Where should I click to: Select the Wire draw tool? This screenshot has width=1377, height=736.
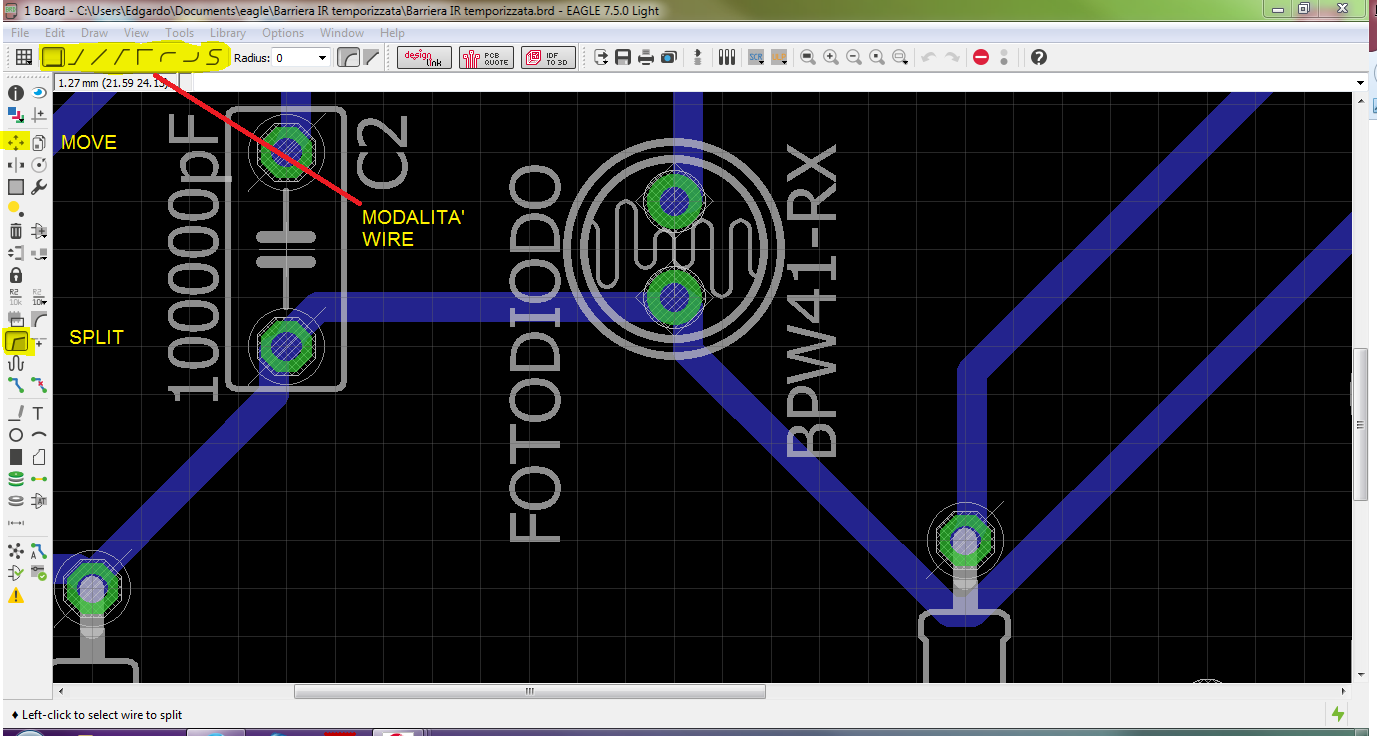[16, 413]
